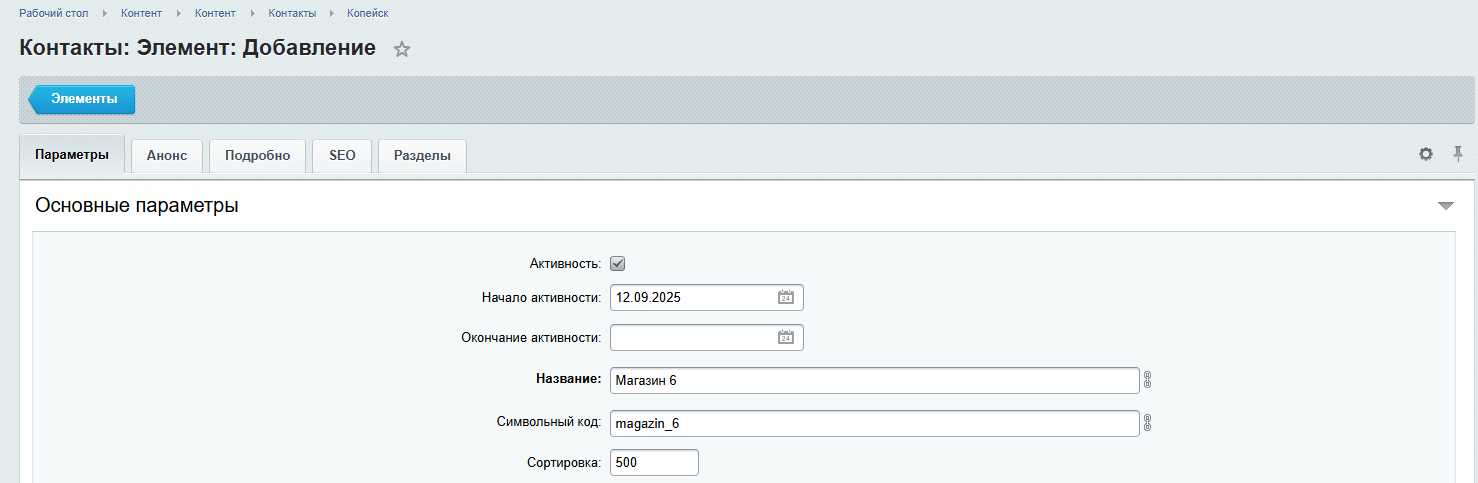Open Рабочий стол breadcrumb link

click(x=53, y=13)
